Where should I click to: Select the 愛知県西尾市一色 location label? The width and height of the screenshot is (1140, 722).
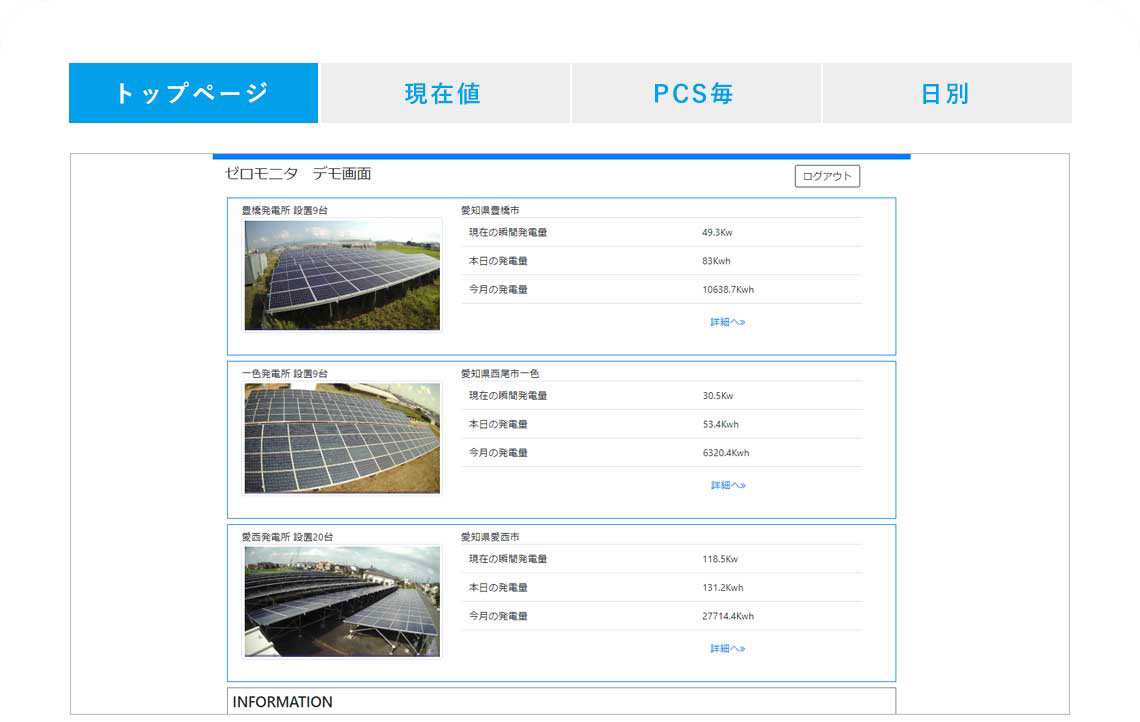[500, 373]
